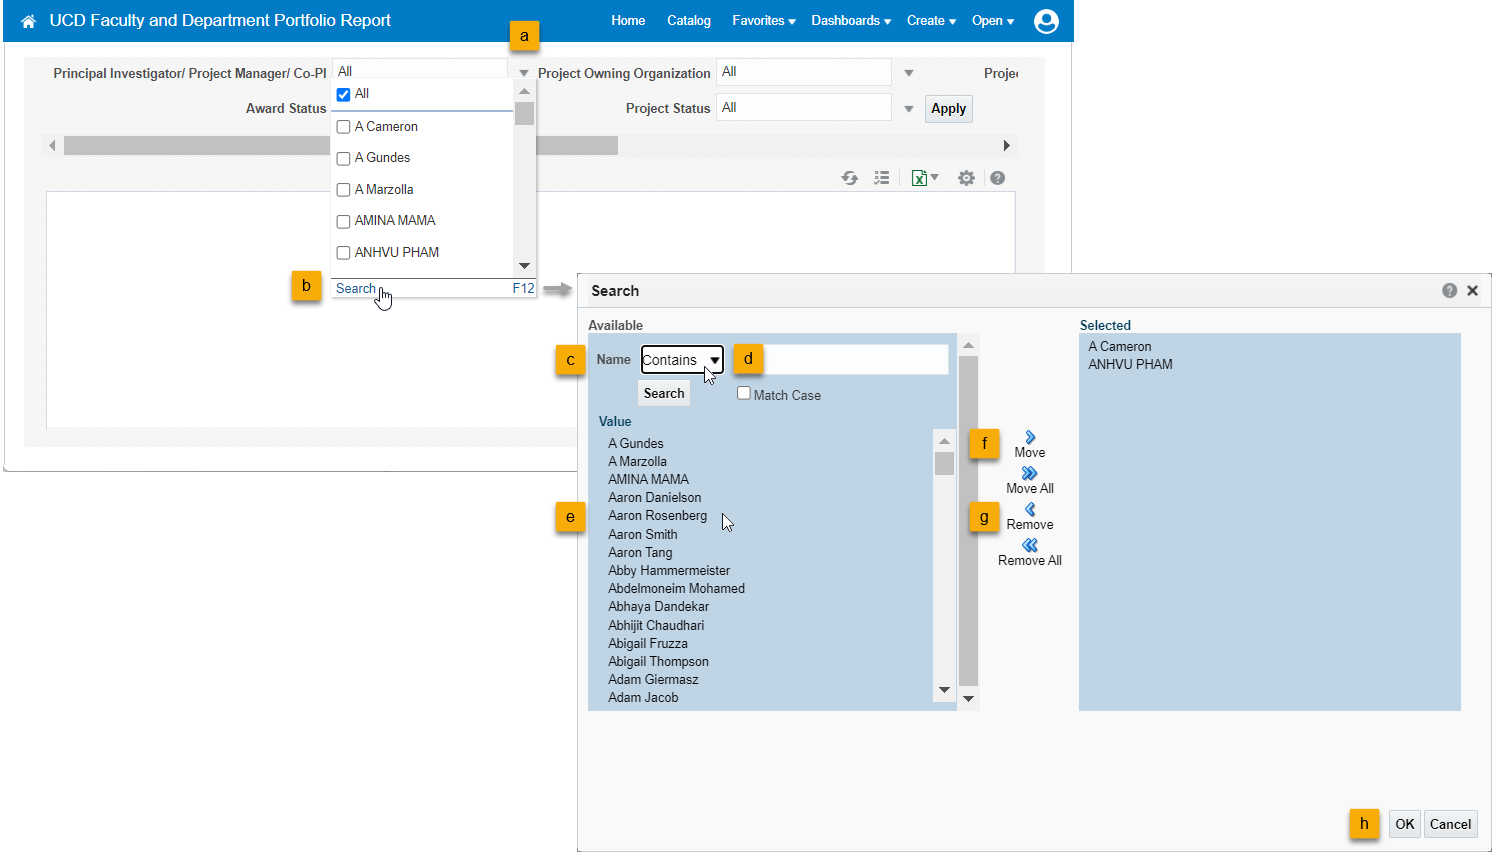The image size is (1501, 864).
Task: Expand the Project Owning Organization dropdown
Action: pos(908,73)
